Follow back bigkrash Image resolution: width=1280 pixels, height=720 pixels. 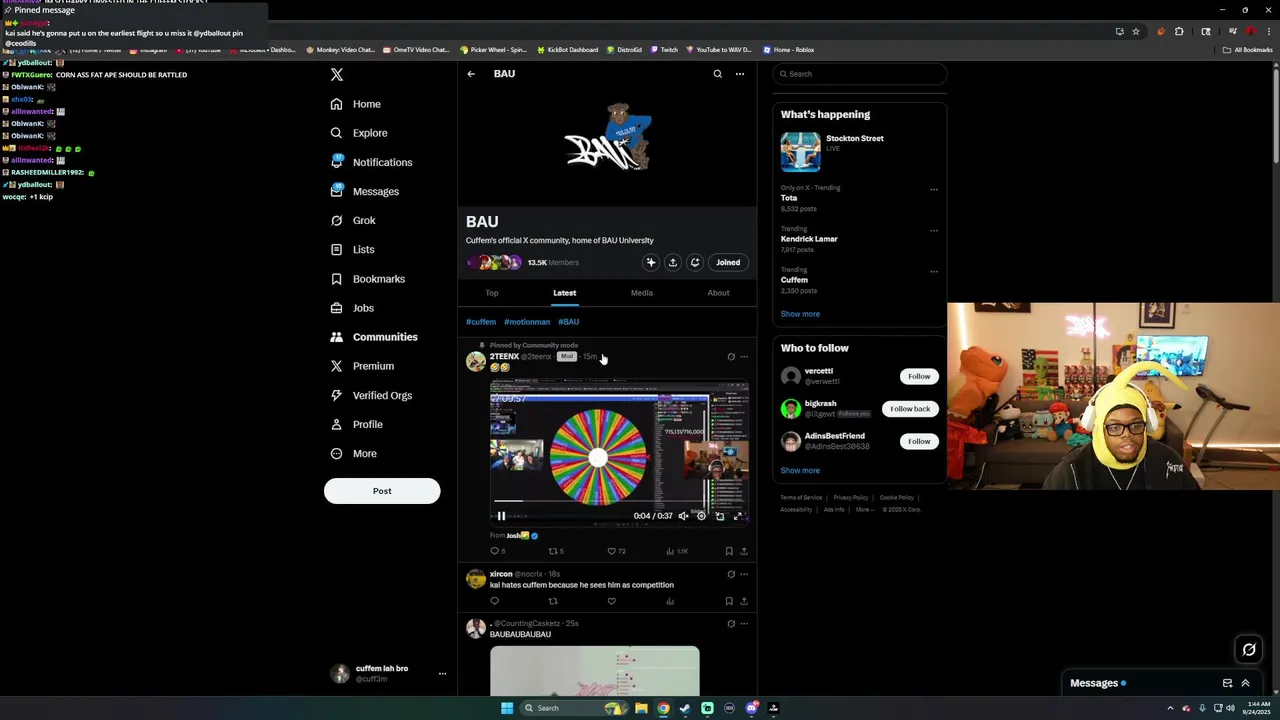[x=910, y=409]
